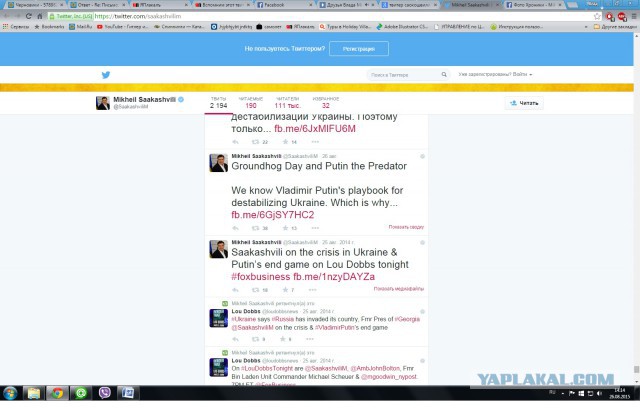
Task: Click the Регистрация button
Action: (x=359, y=49)
